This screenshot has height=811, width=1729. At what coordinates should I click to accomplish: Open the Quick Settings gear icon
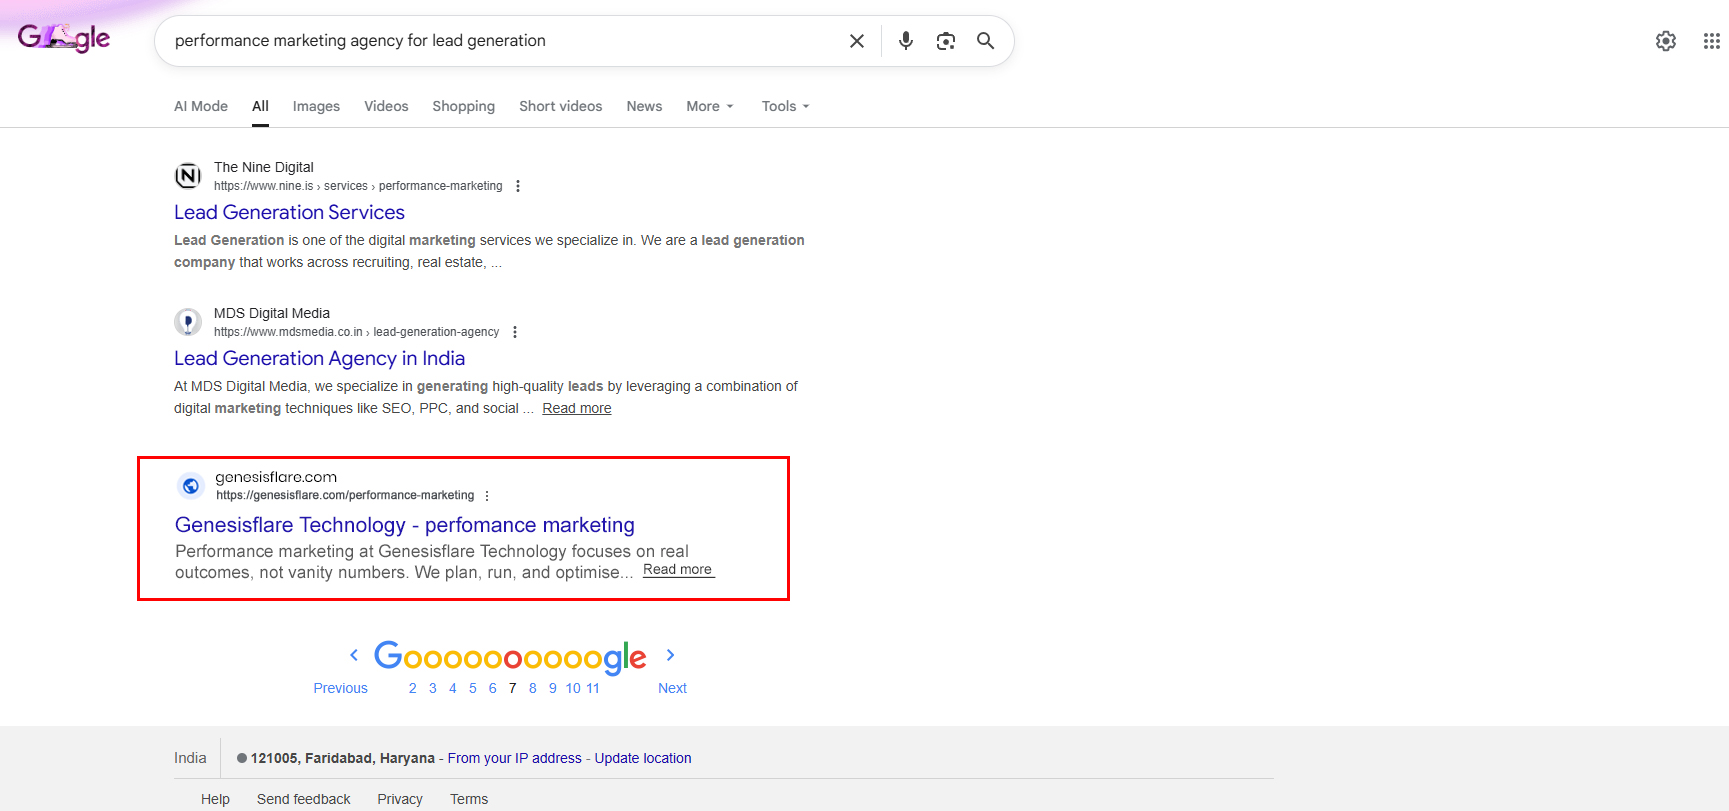pyautogui.click(x=1666, y=41)
